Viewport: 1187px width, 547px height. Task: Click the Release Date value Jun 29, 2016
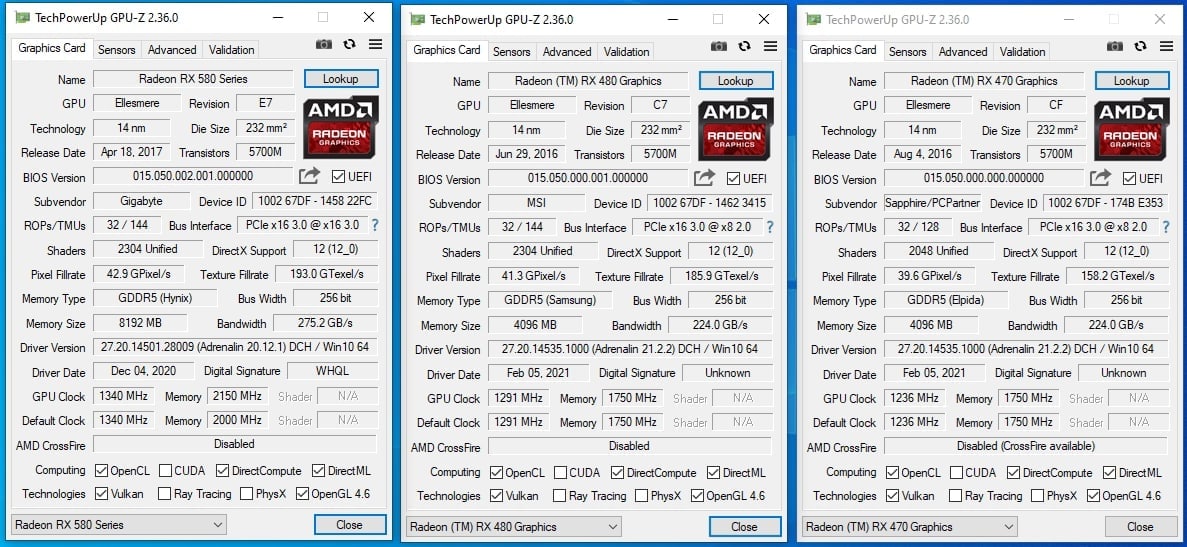pos(526,154)
